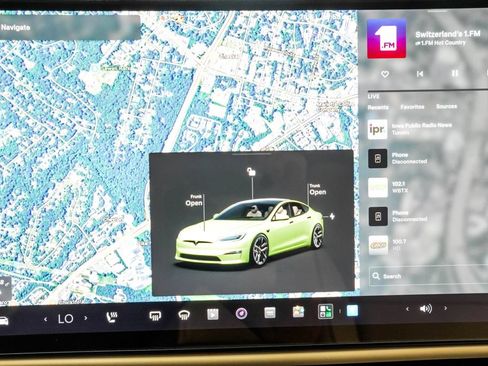Tap the magnifier icon in media search
Image resolution: width=488 pixels, height=366 pixels.
[x=376, y=276]
